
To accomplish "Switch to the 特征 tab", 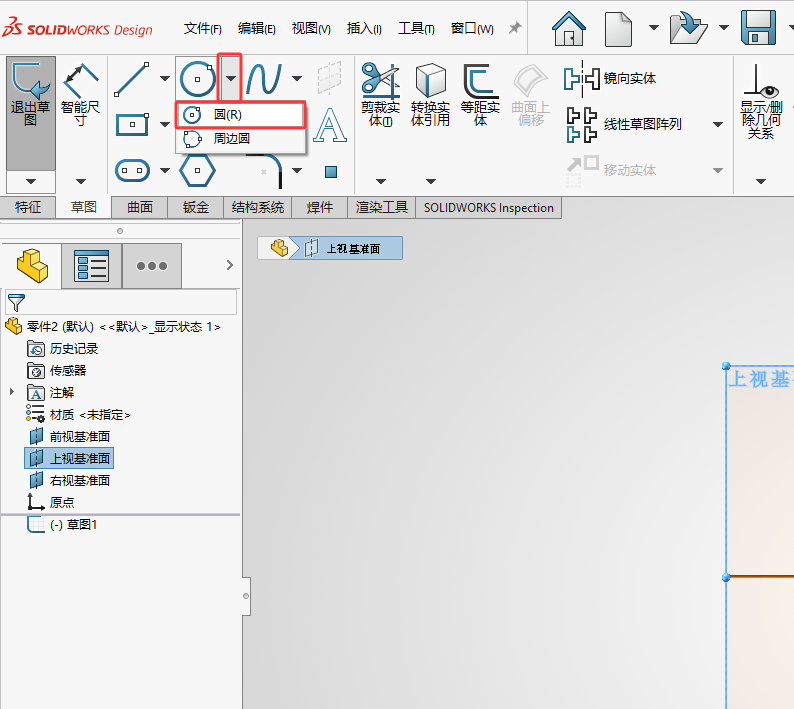I will [28, 207].
